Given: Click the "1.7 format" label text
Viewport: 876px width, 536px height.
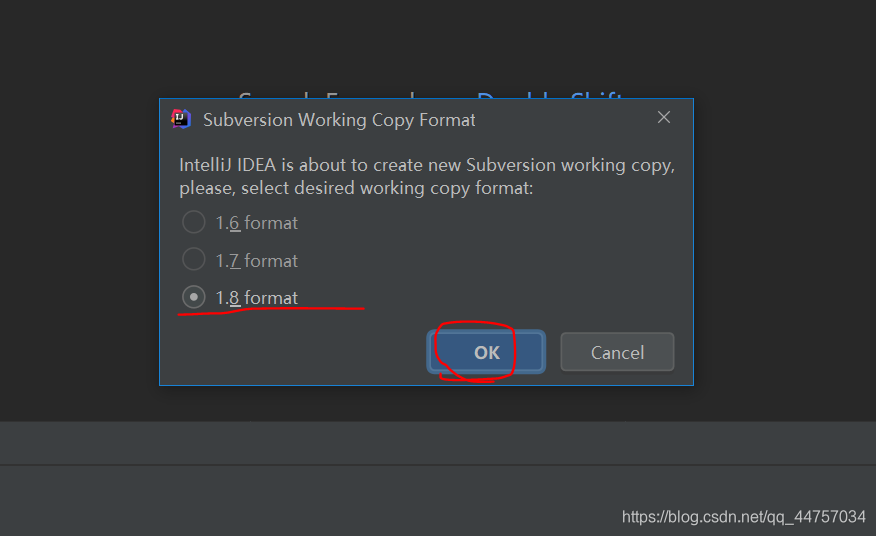Looking at the screenshot, I should click(257, 261).
